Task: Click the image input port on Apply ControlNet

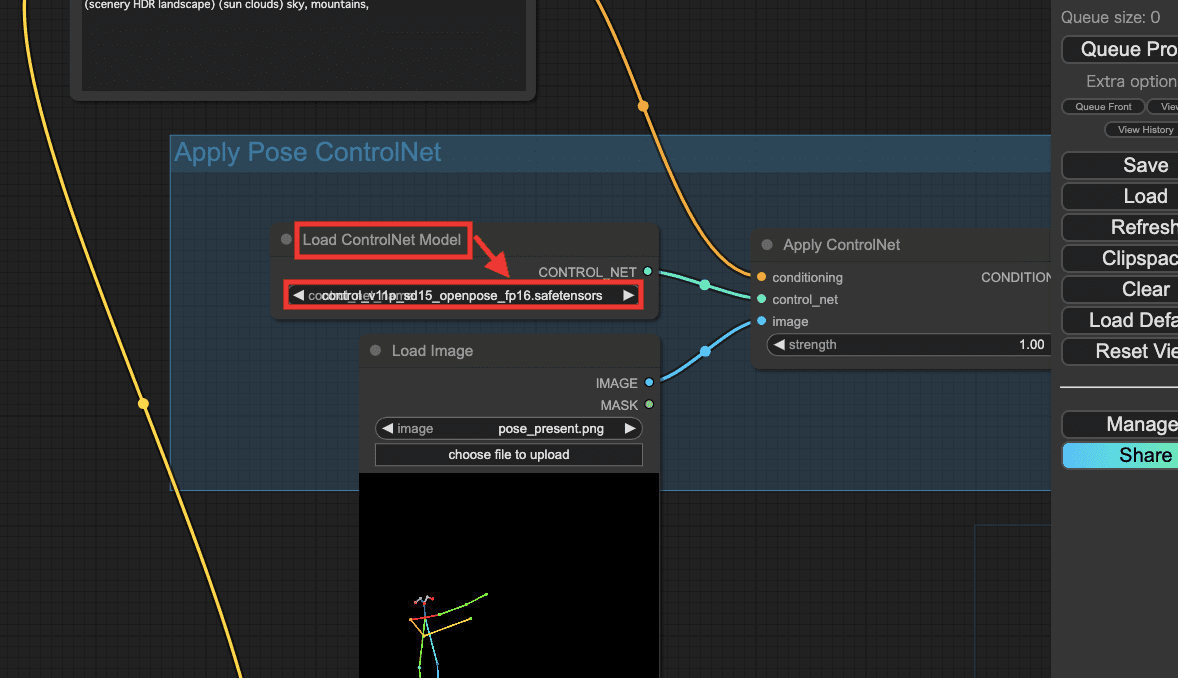Action: click(761, 321)
